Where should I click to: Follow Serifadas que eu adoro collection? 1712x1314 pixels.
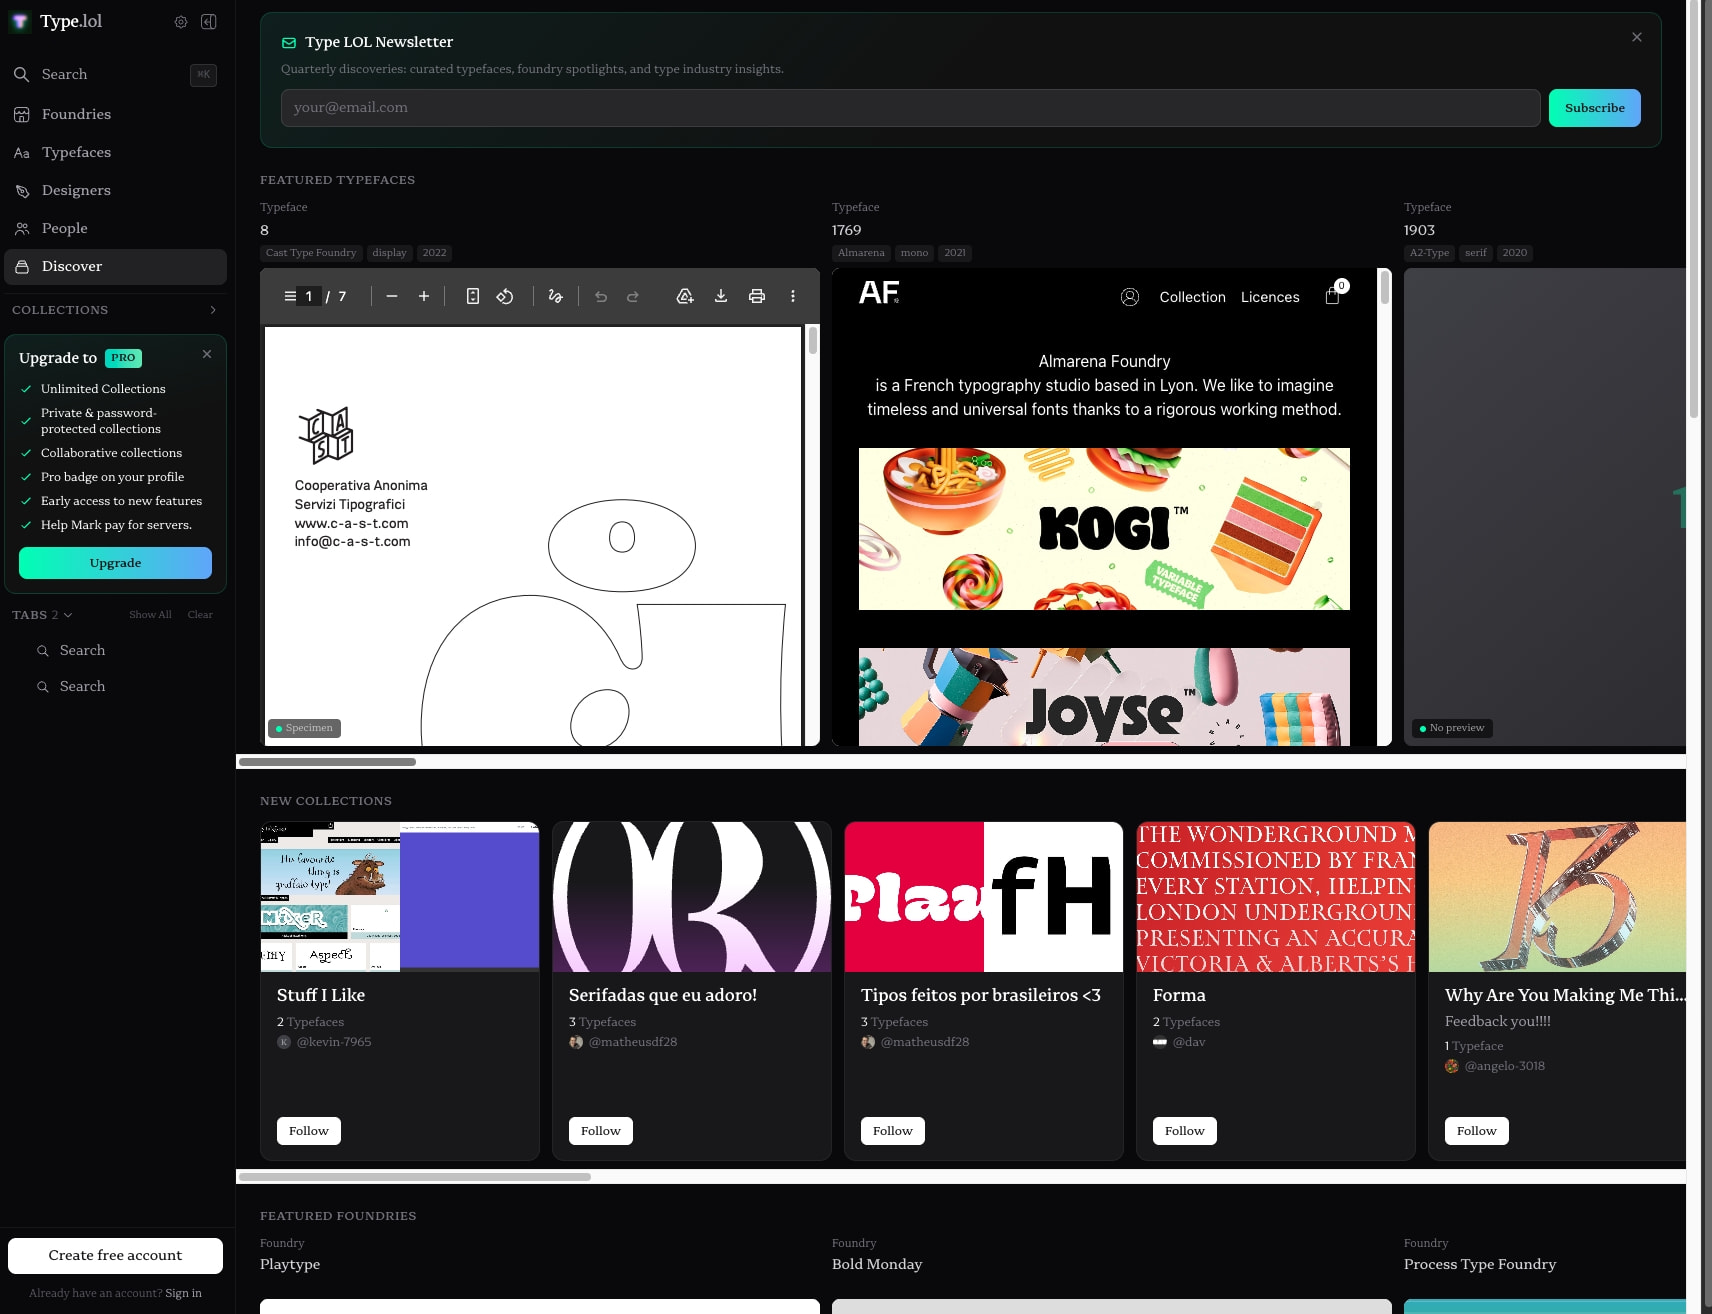coord(601,1131)
